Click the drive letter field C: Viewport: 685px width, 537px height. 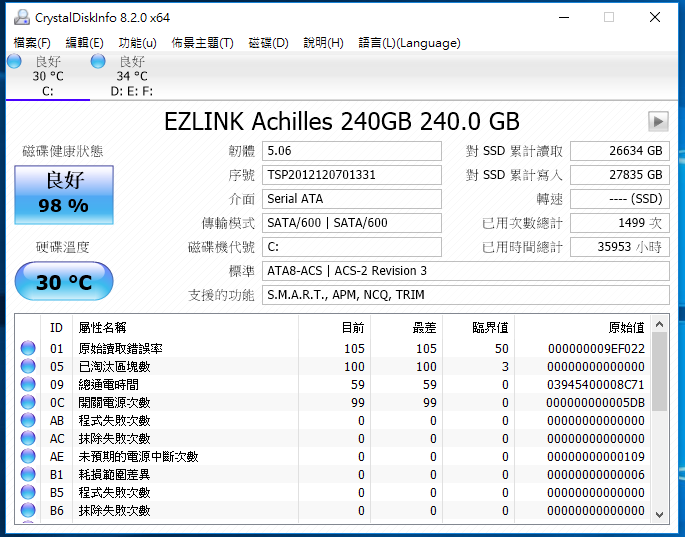[352, 247]
